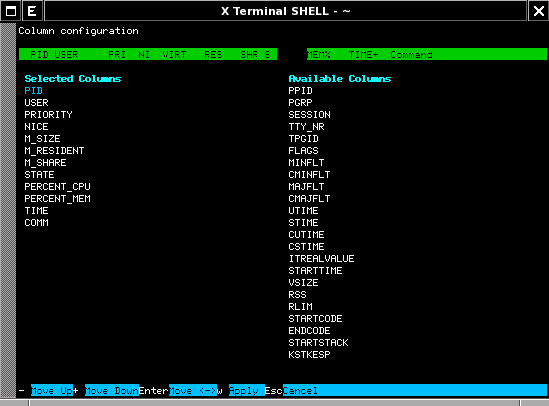This screenshot has height=406, width=549.
Task: Close the X Terminal window
Action: [x=538, y=11]
